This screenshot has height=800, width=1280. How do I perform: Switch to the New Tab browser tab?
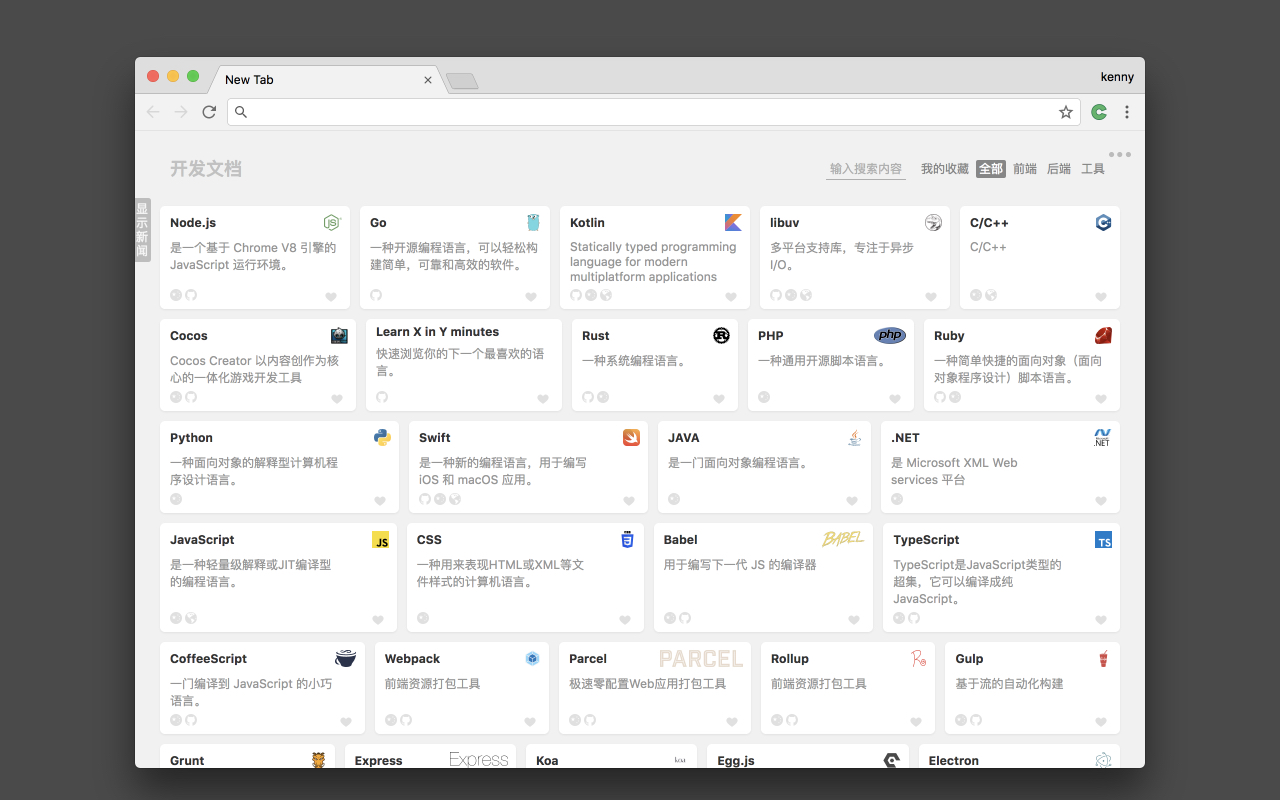327,79
